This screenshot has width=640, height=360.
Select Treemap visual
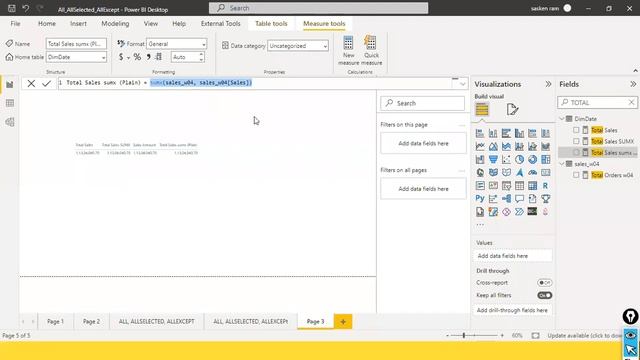pyautogui.click(x=545, y=159)
